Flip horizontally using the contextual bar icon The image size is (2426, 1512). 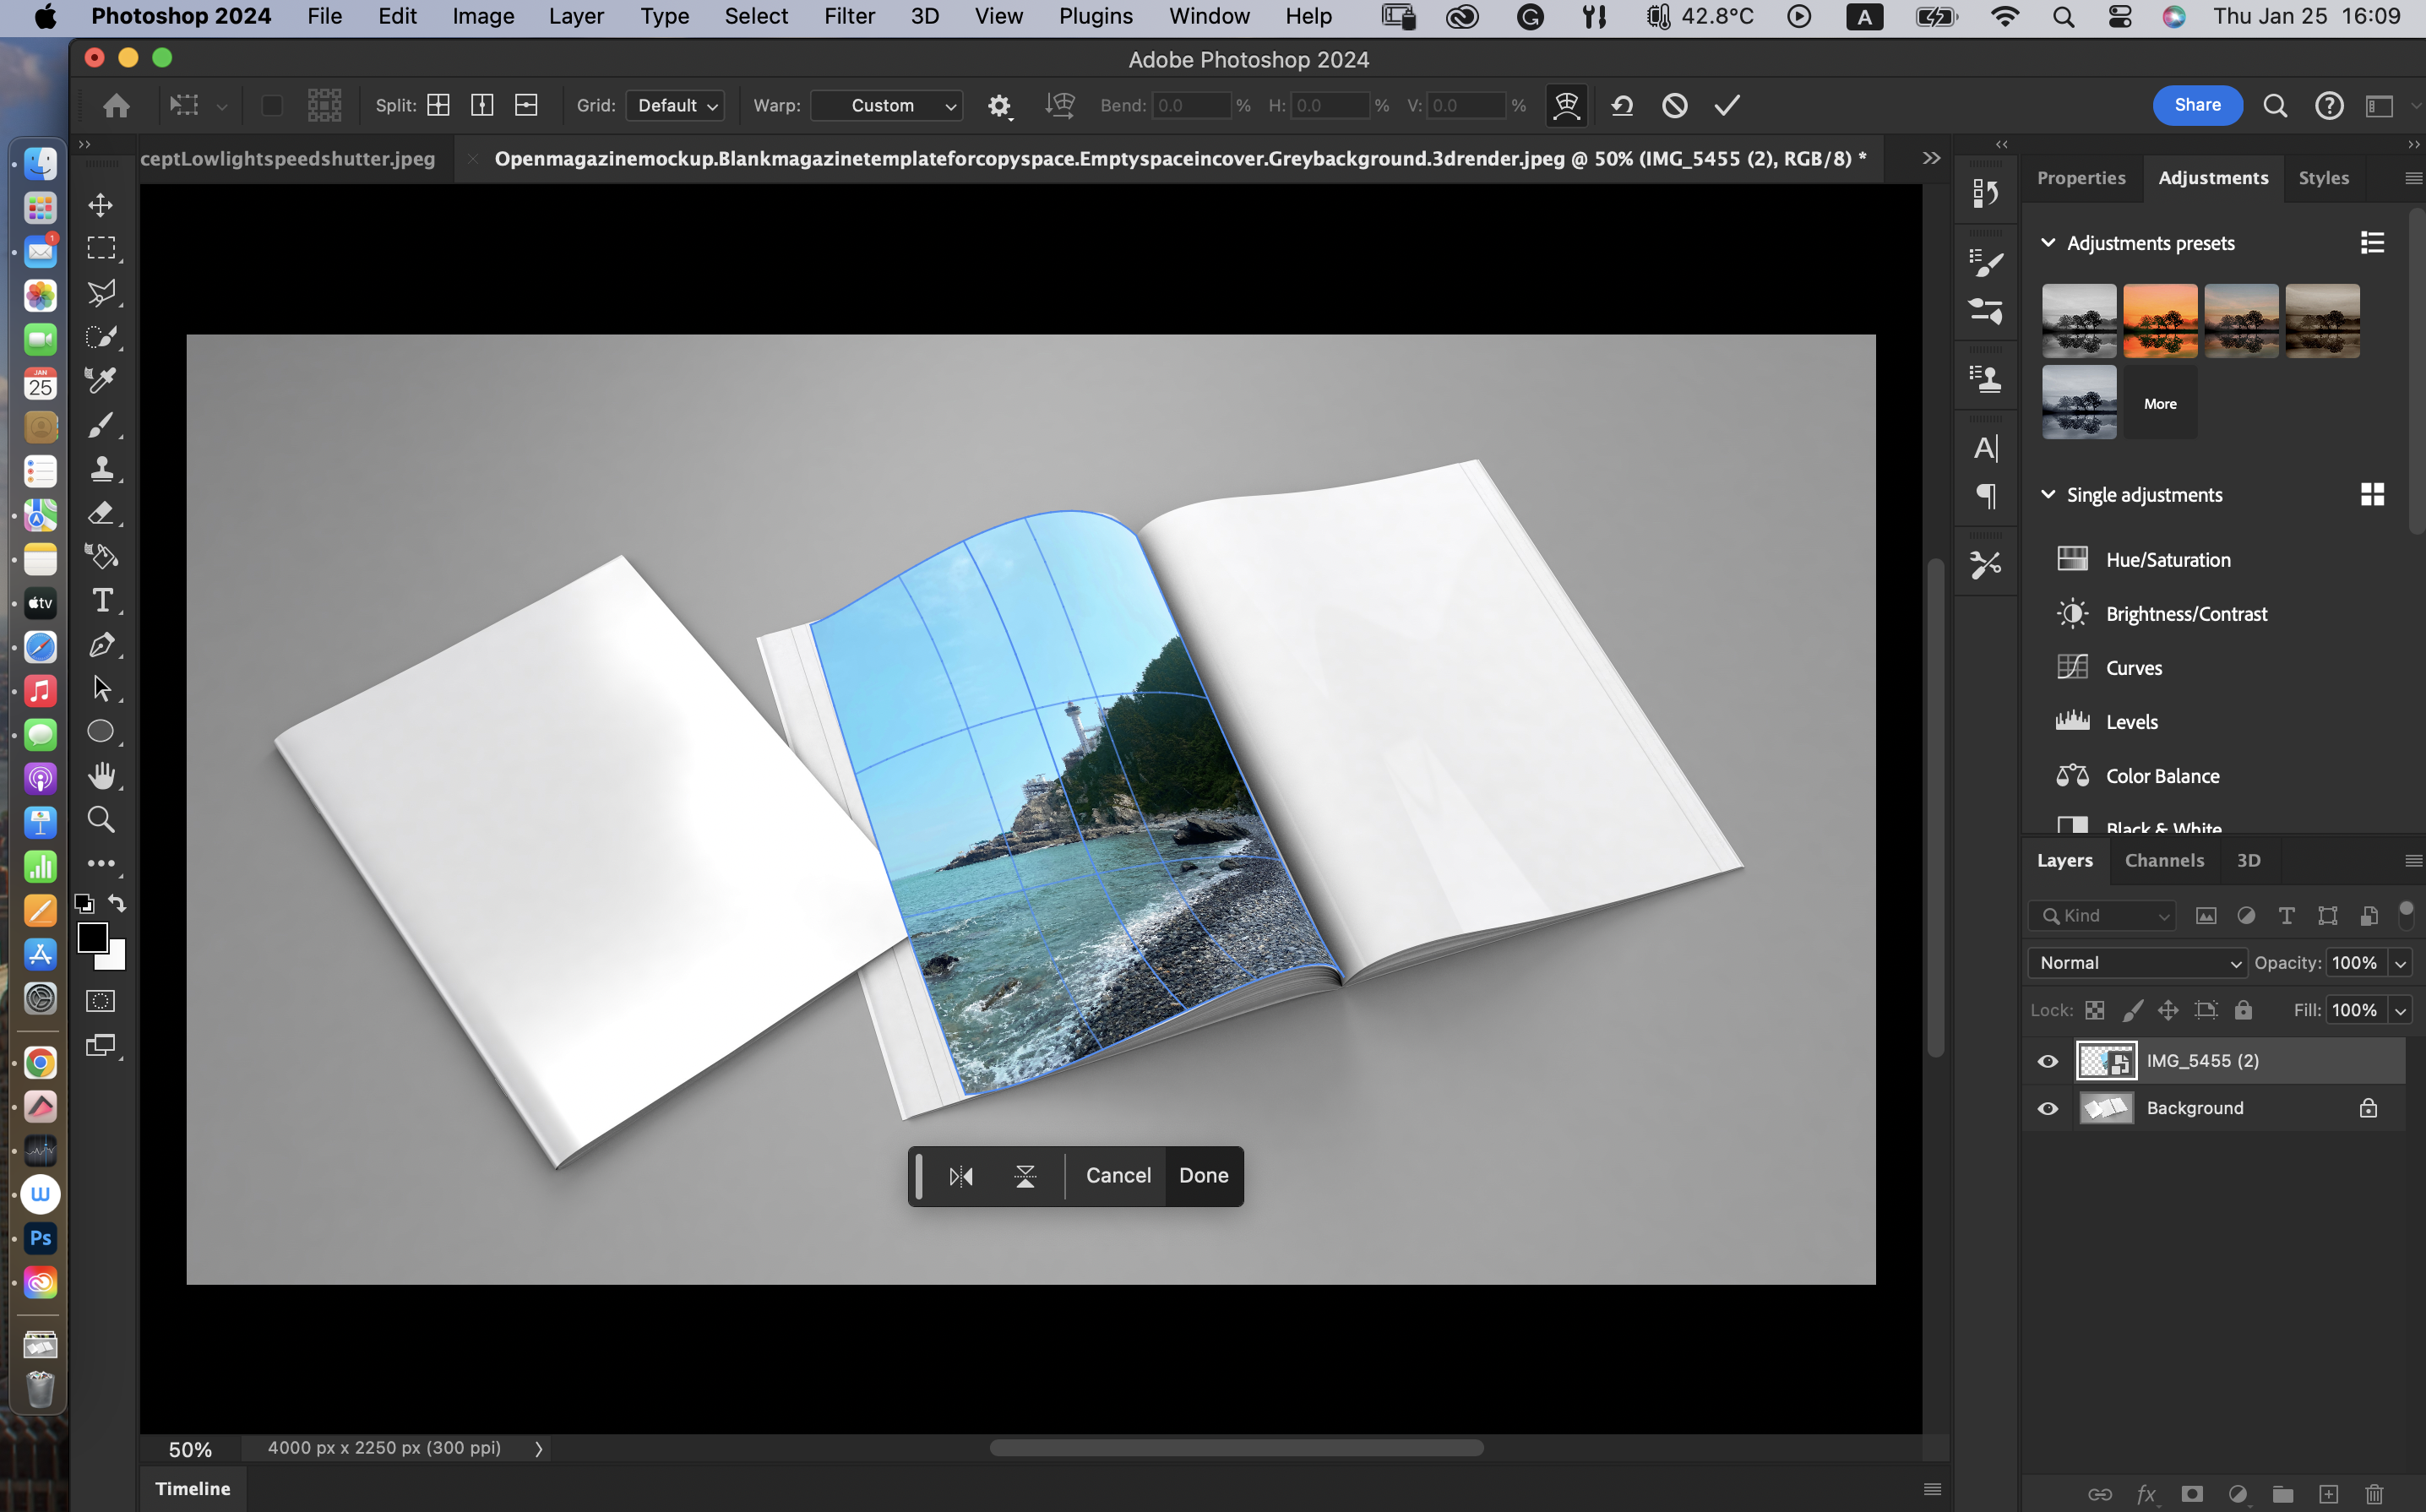click(x=960, y=1176)
